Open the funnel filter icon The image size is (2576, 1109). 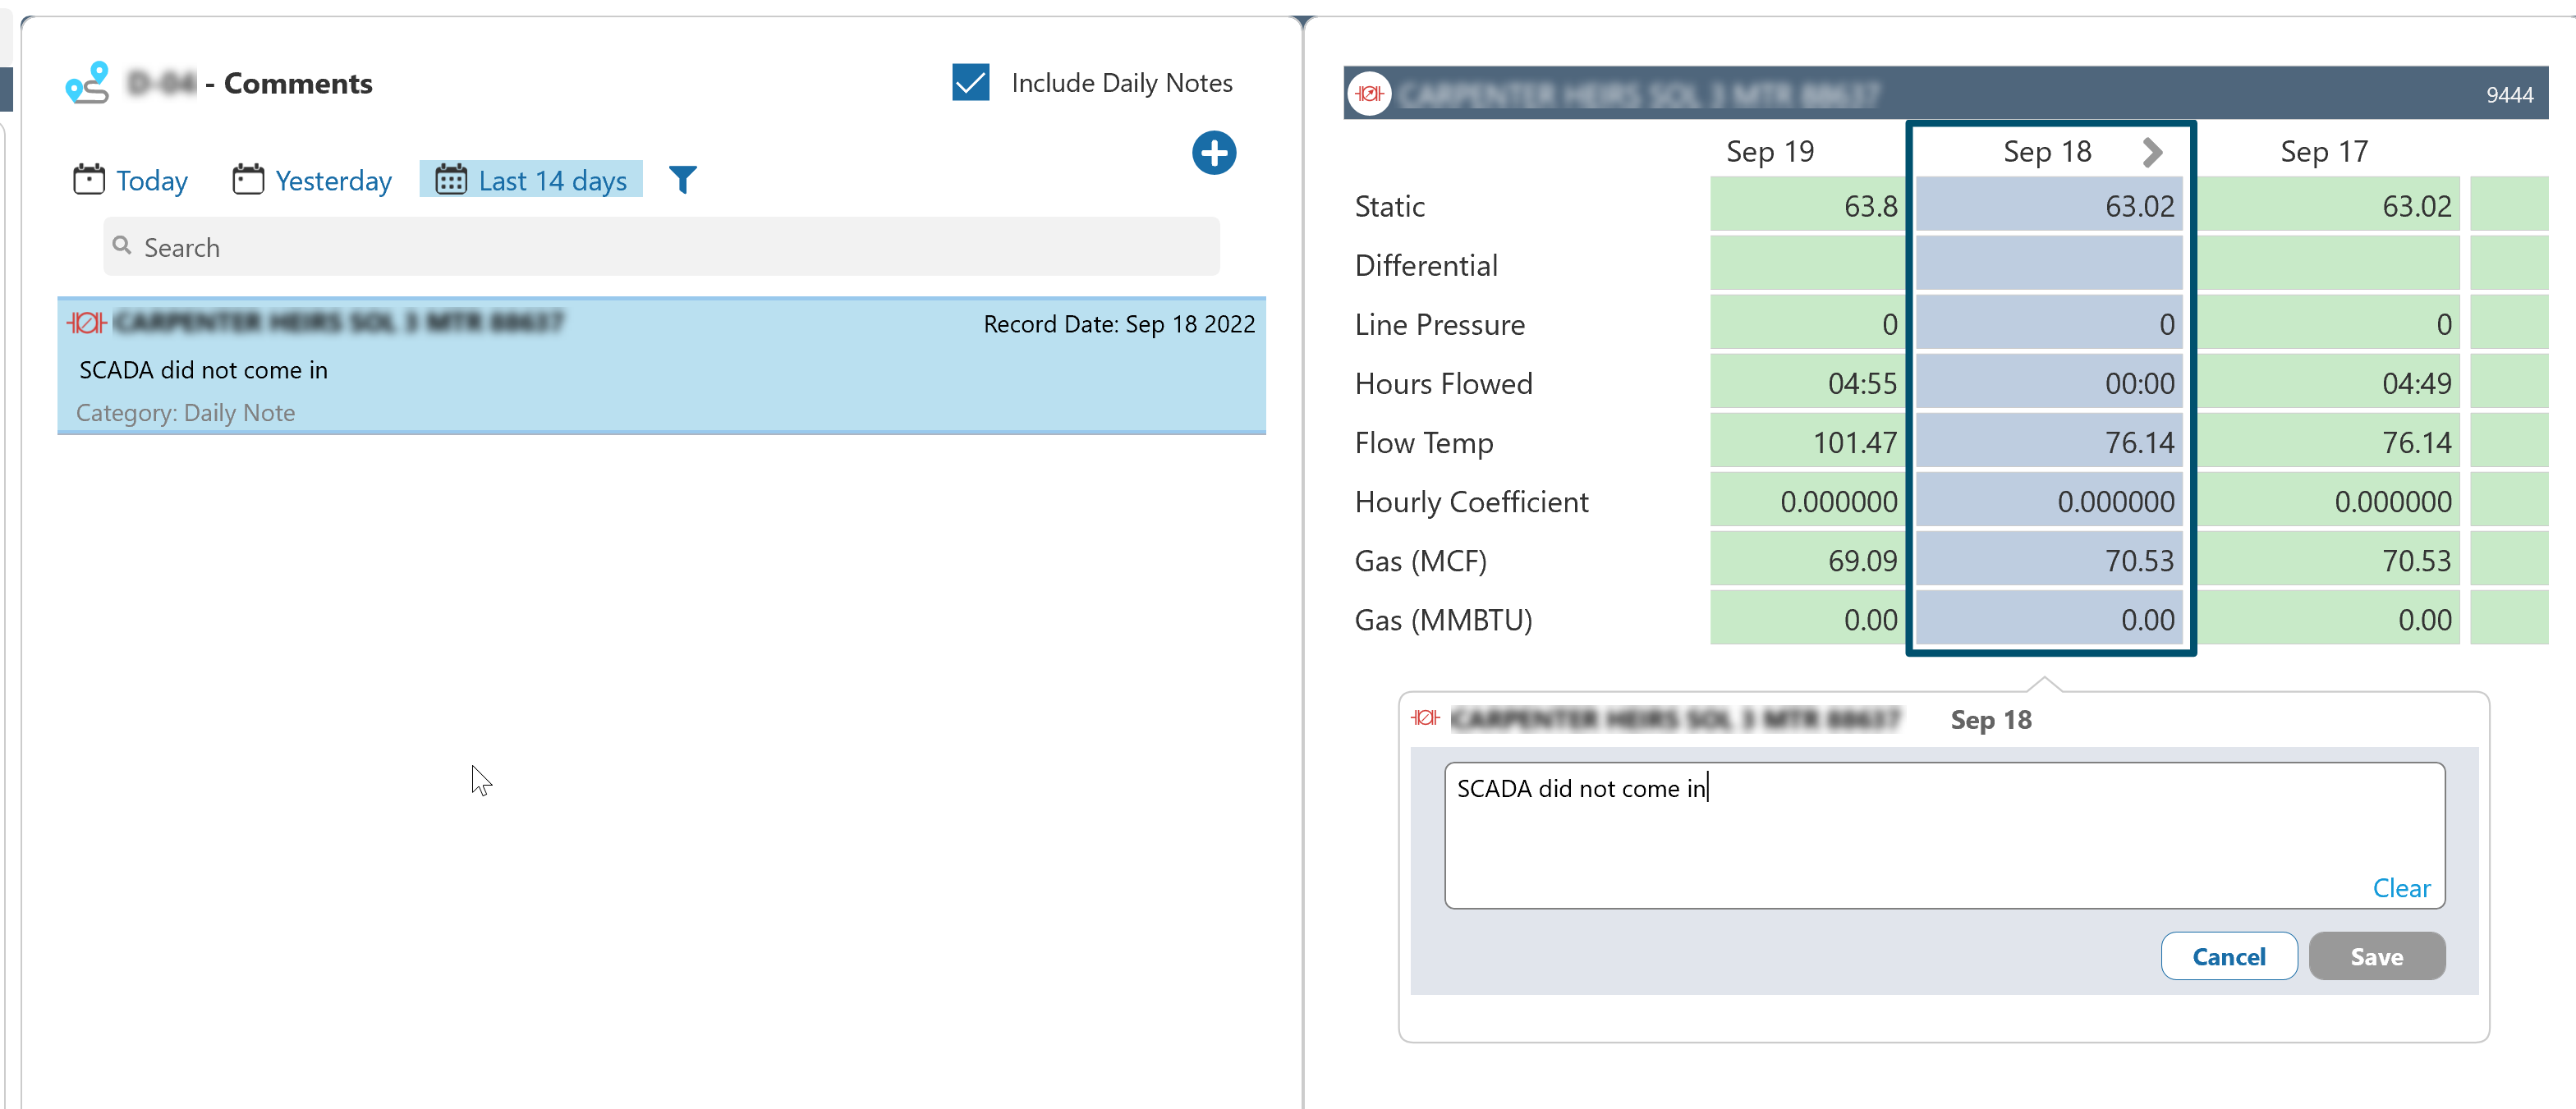click(682, 180)
